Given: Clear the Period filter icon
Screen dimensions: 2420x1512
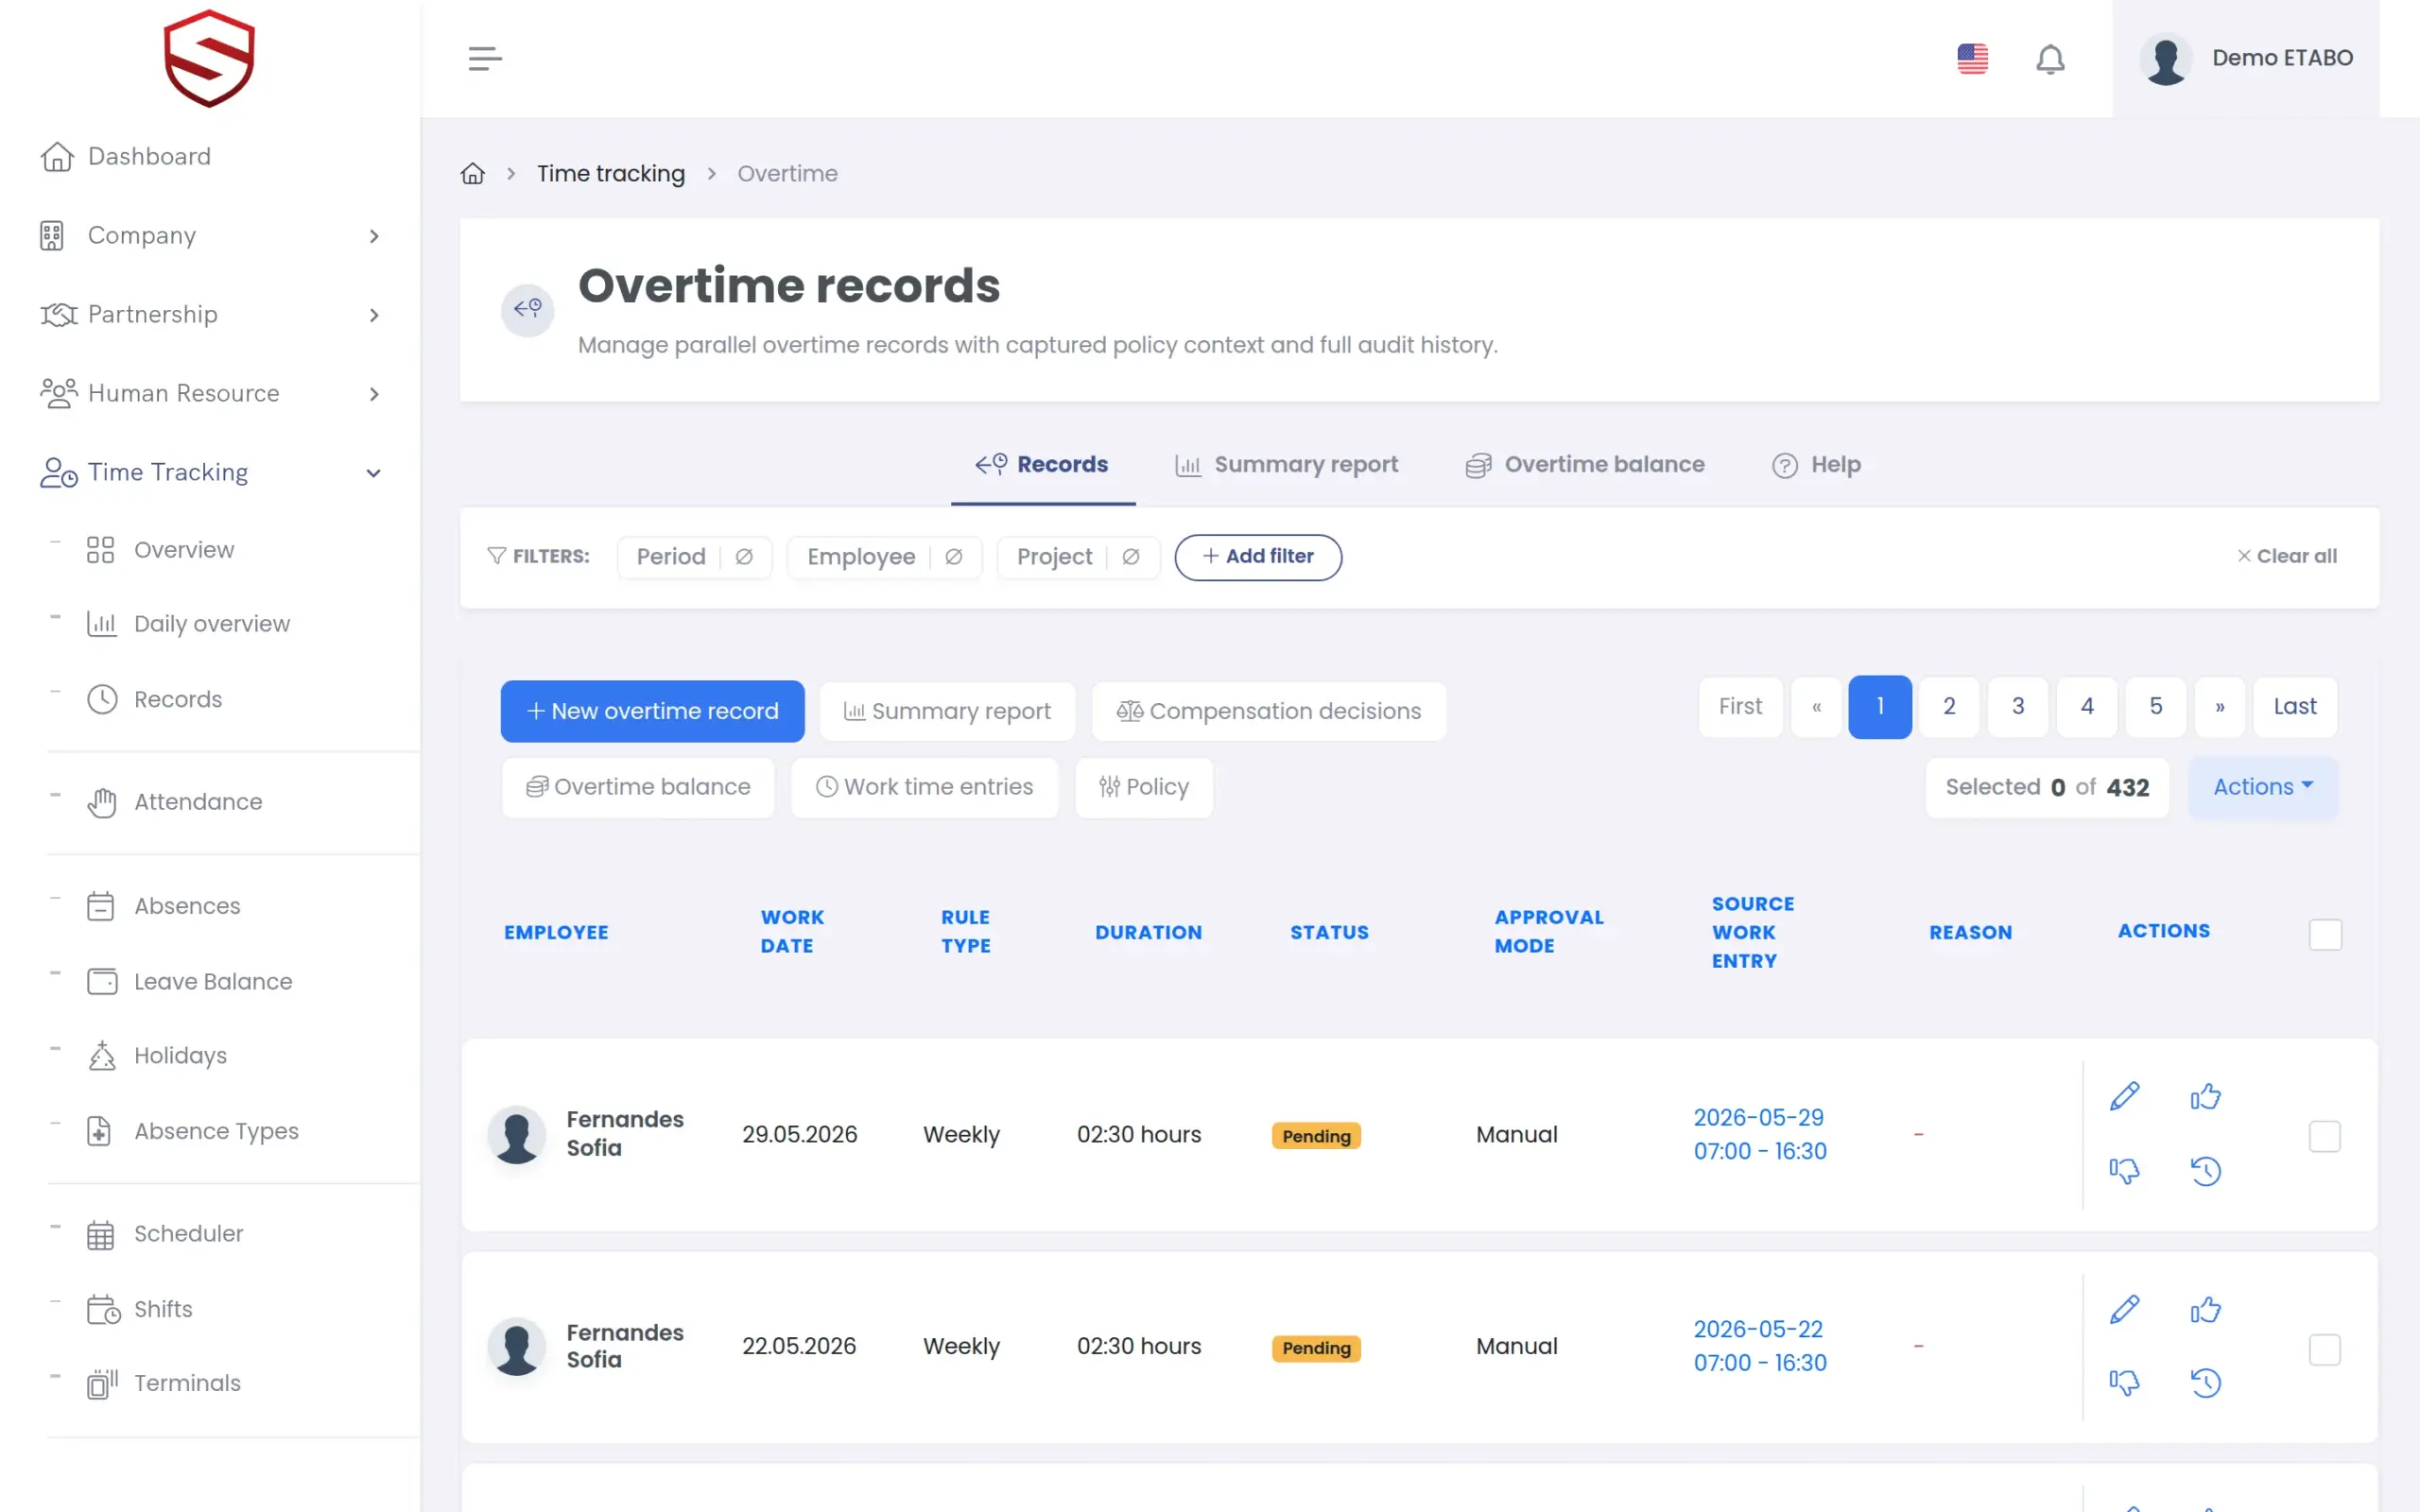Looking at the screenshot, I should (744, 557).
